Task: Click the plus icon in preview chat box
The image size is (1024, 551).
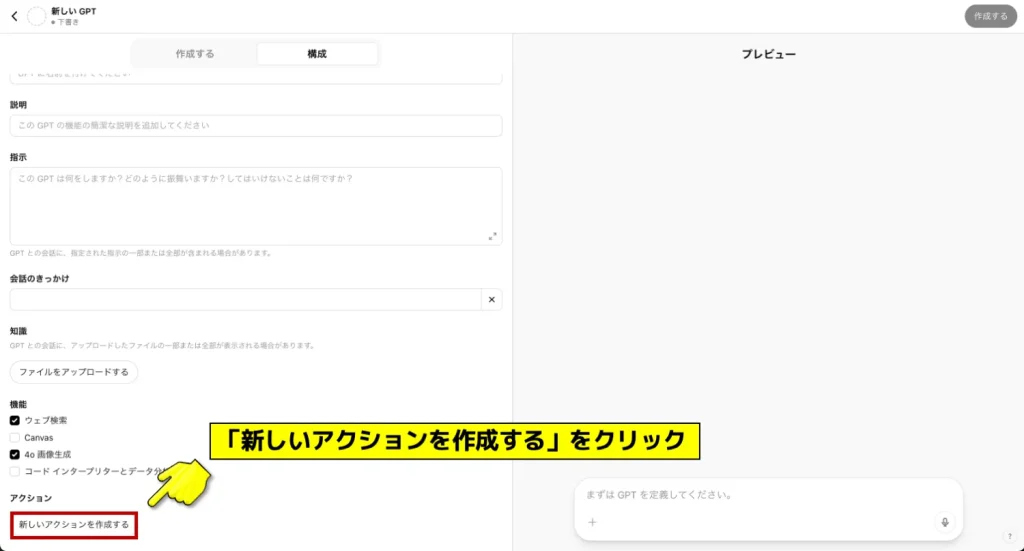Action: 592,522
